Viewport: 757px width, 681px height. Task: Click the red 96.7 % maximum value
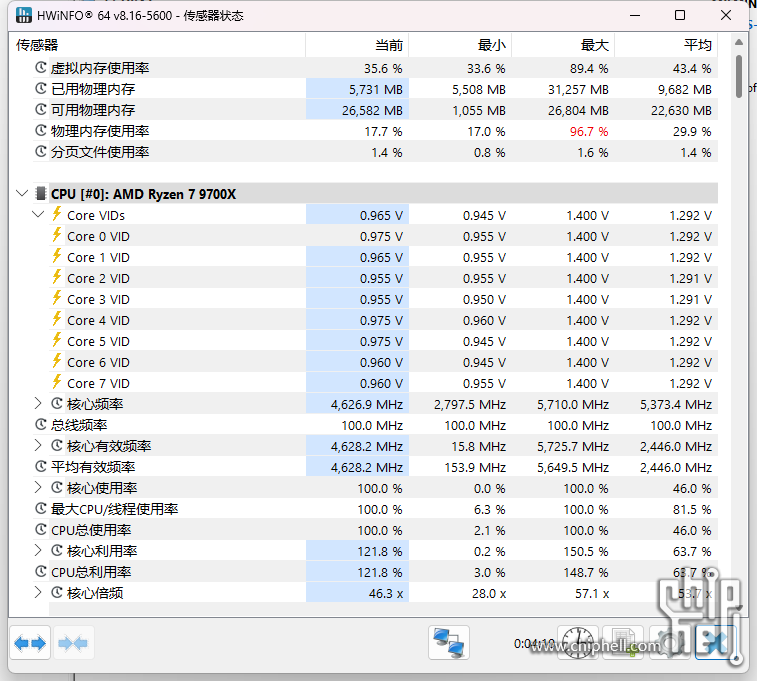pyautogui.click(x=589, y=131)
